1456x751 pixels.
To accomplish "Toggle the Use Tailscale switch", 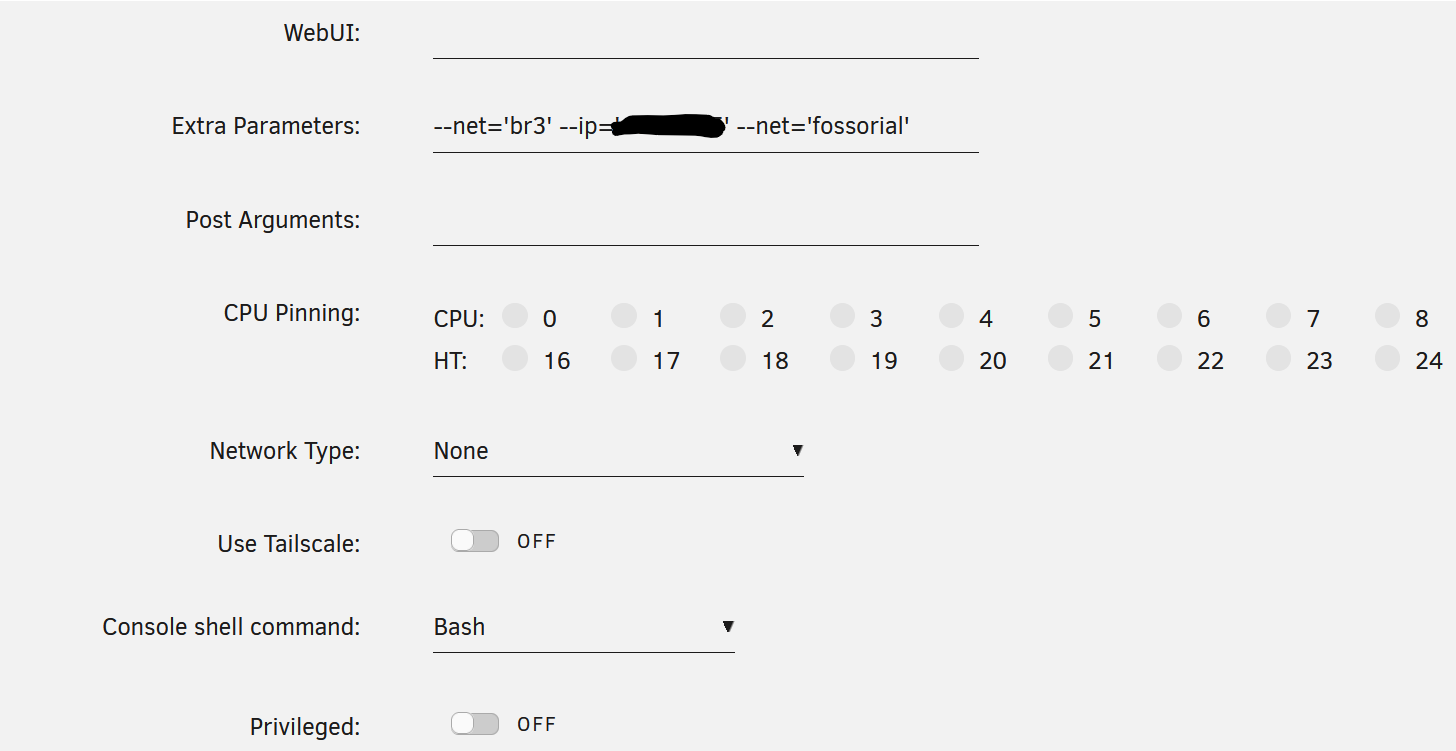I will point(475,541).
